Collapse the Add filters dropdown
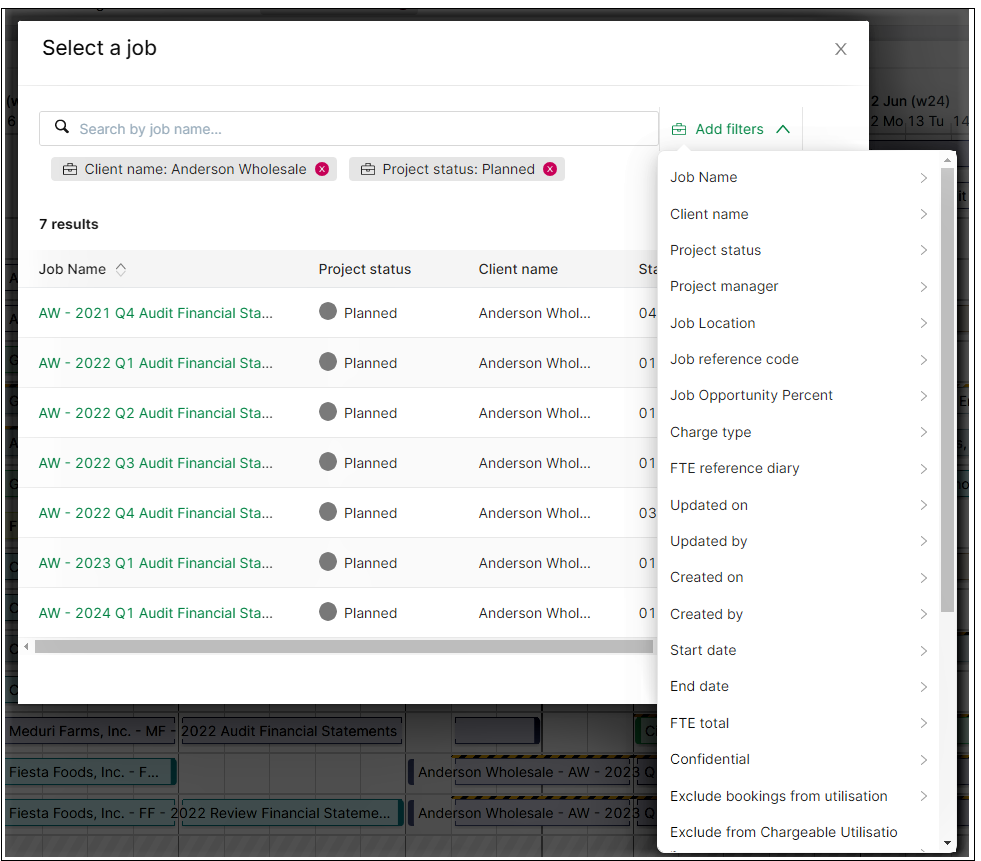Image resolution: width=981 pixels, height=861 pixels. click(783, 129)
